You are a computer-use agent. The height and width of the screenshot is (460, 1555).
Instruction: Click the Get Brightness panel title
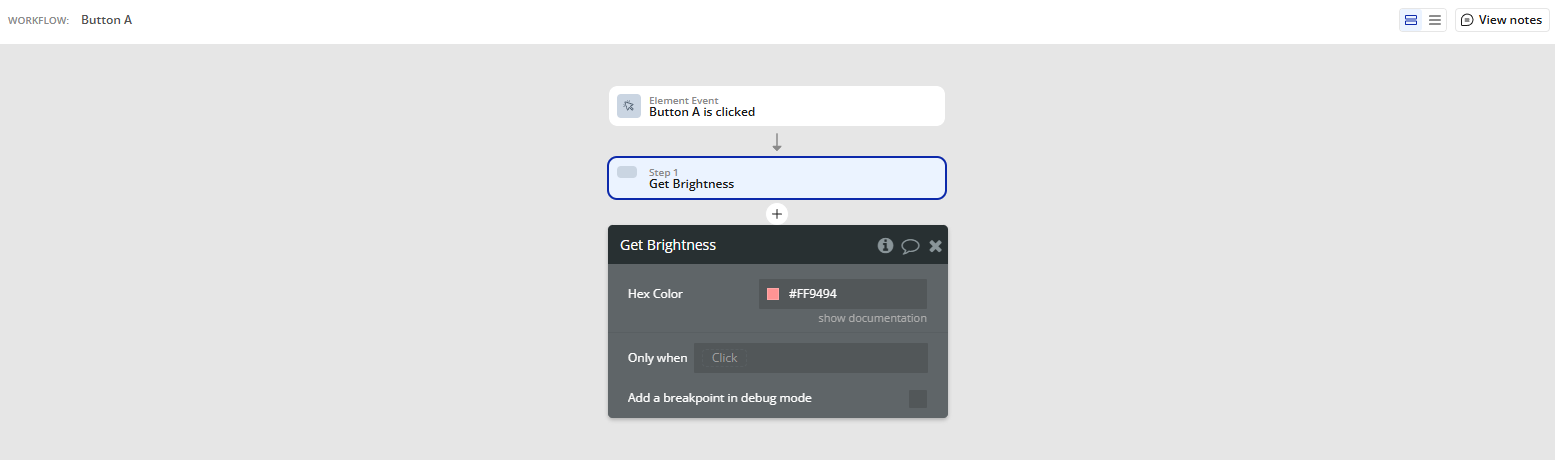pos(668,245)
